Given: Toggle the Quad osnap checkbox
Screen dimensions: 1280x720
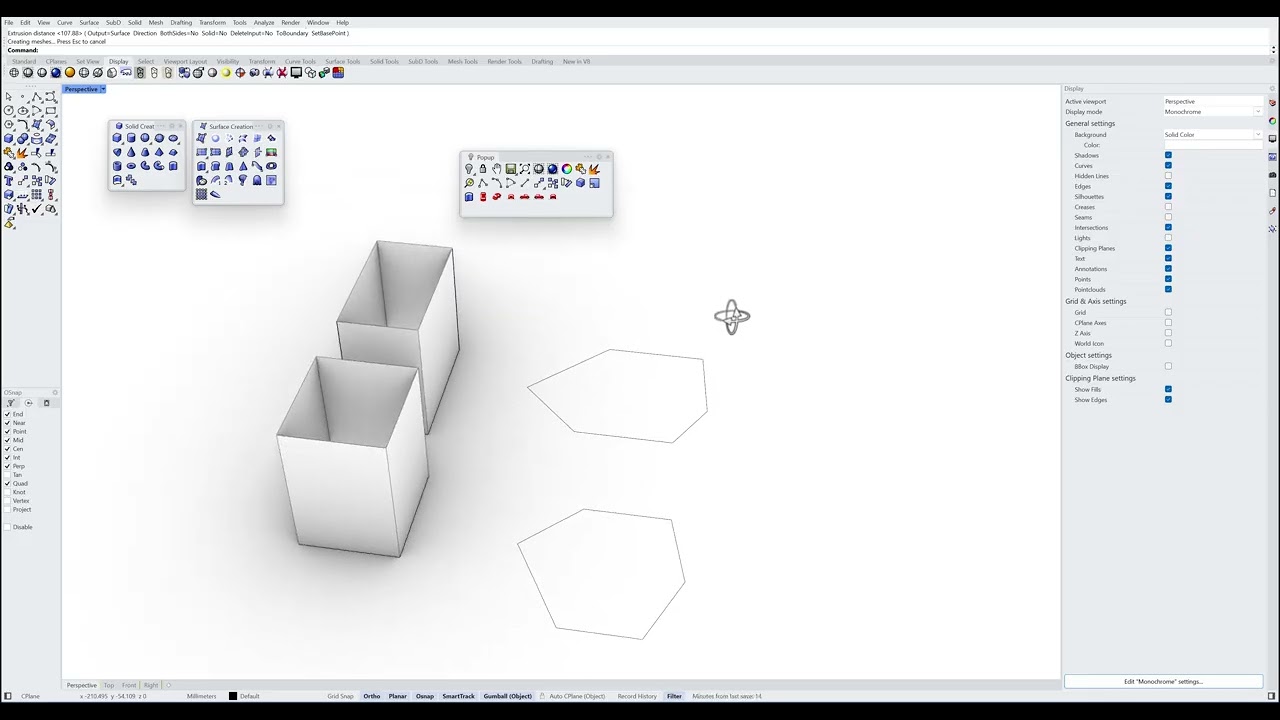Looking at the screenshot, I should tap(7, 484).
